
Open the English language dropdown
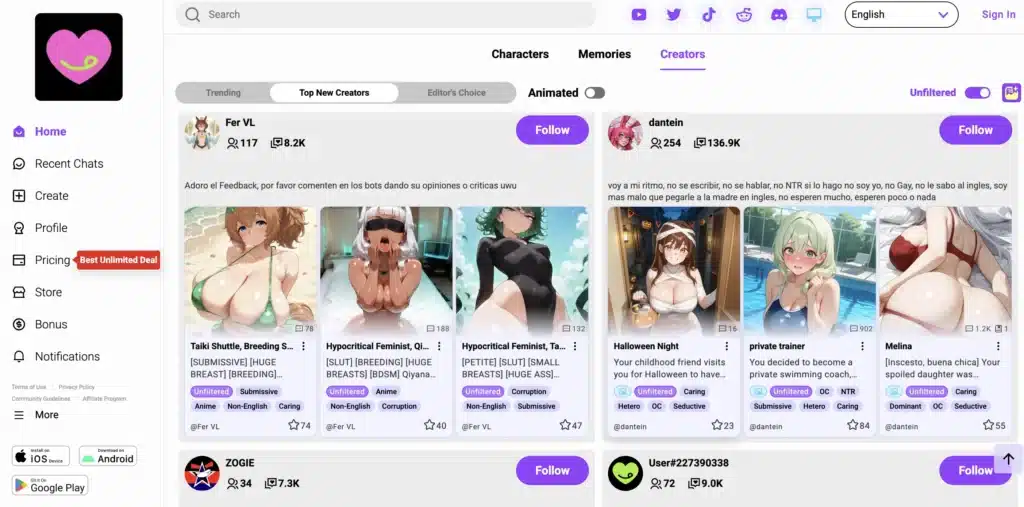900,15
